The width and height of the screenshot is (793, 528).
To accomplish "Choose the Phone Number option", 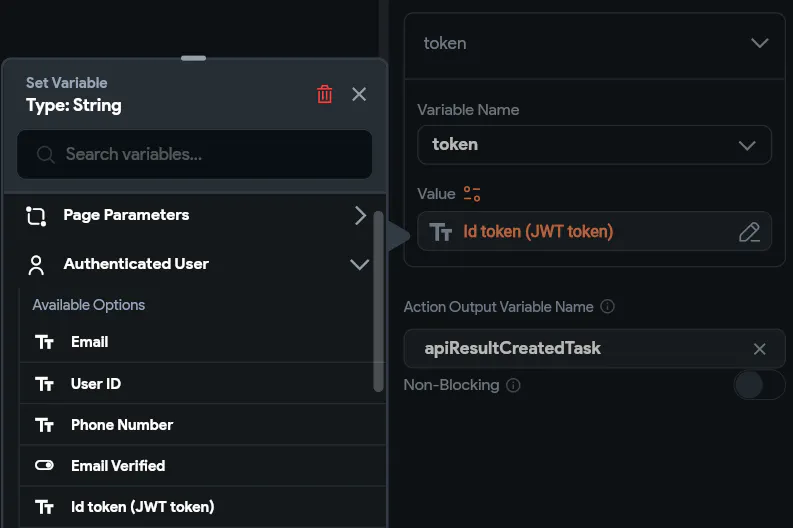I will point(122,425).
